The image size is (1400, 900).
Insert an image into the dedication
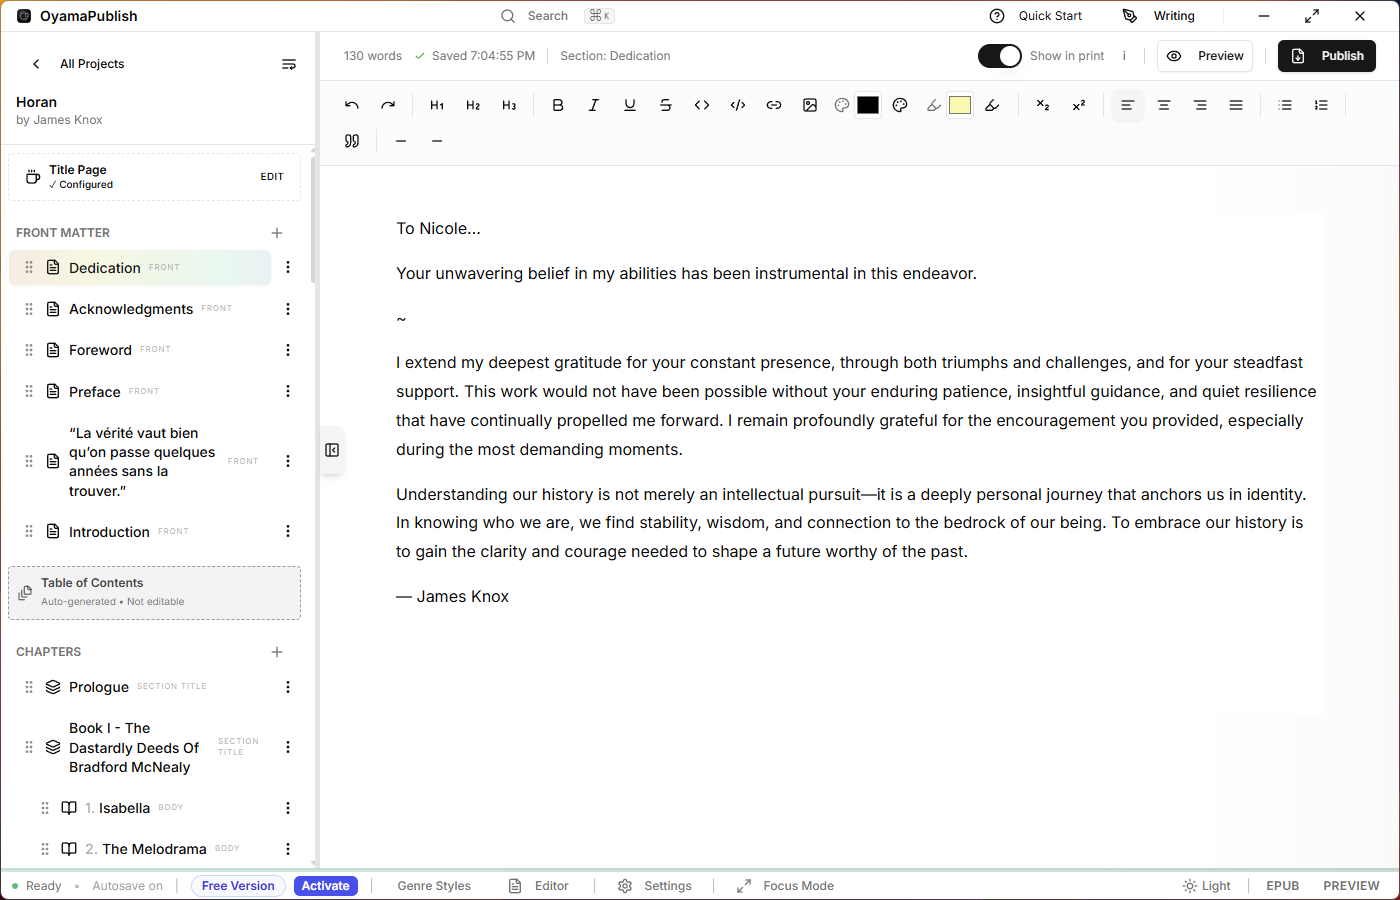point(809,104)
